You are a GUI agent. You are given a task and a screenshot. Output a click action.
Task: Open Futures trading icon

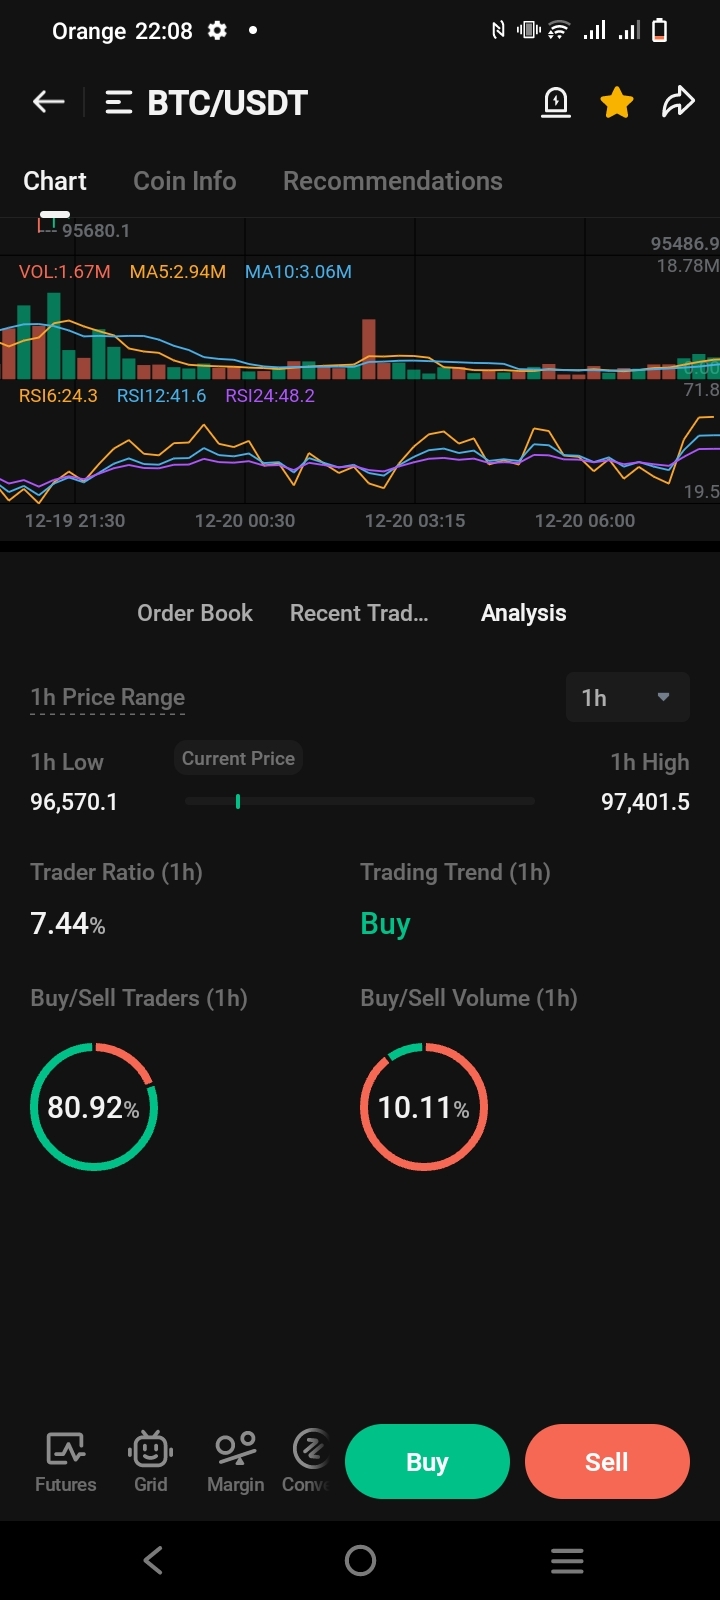coord(66,1462)
